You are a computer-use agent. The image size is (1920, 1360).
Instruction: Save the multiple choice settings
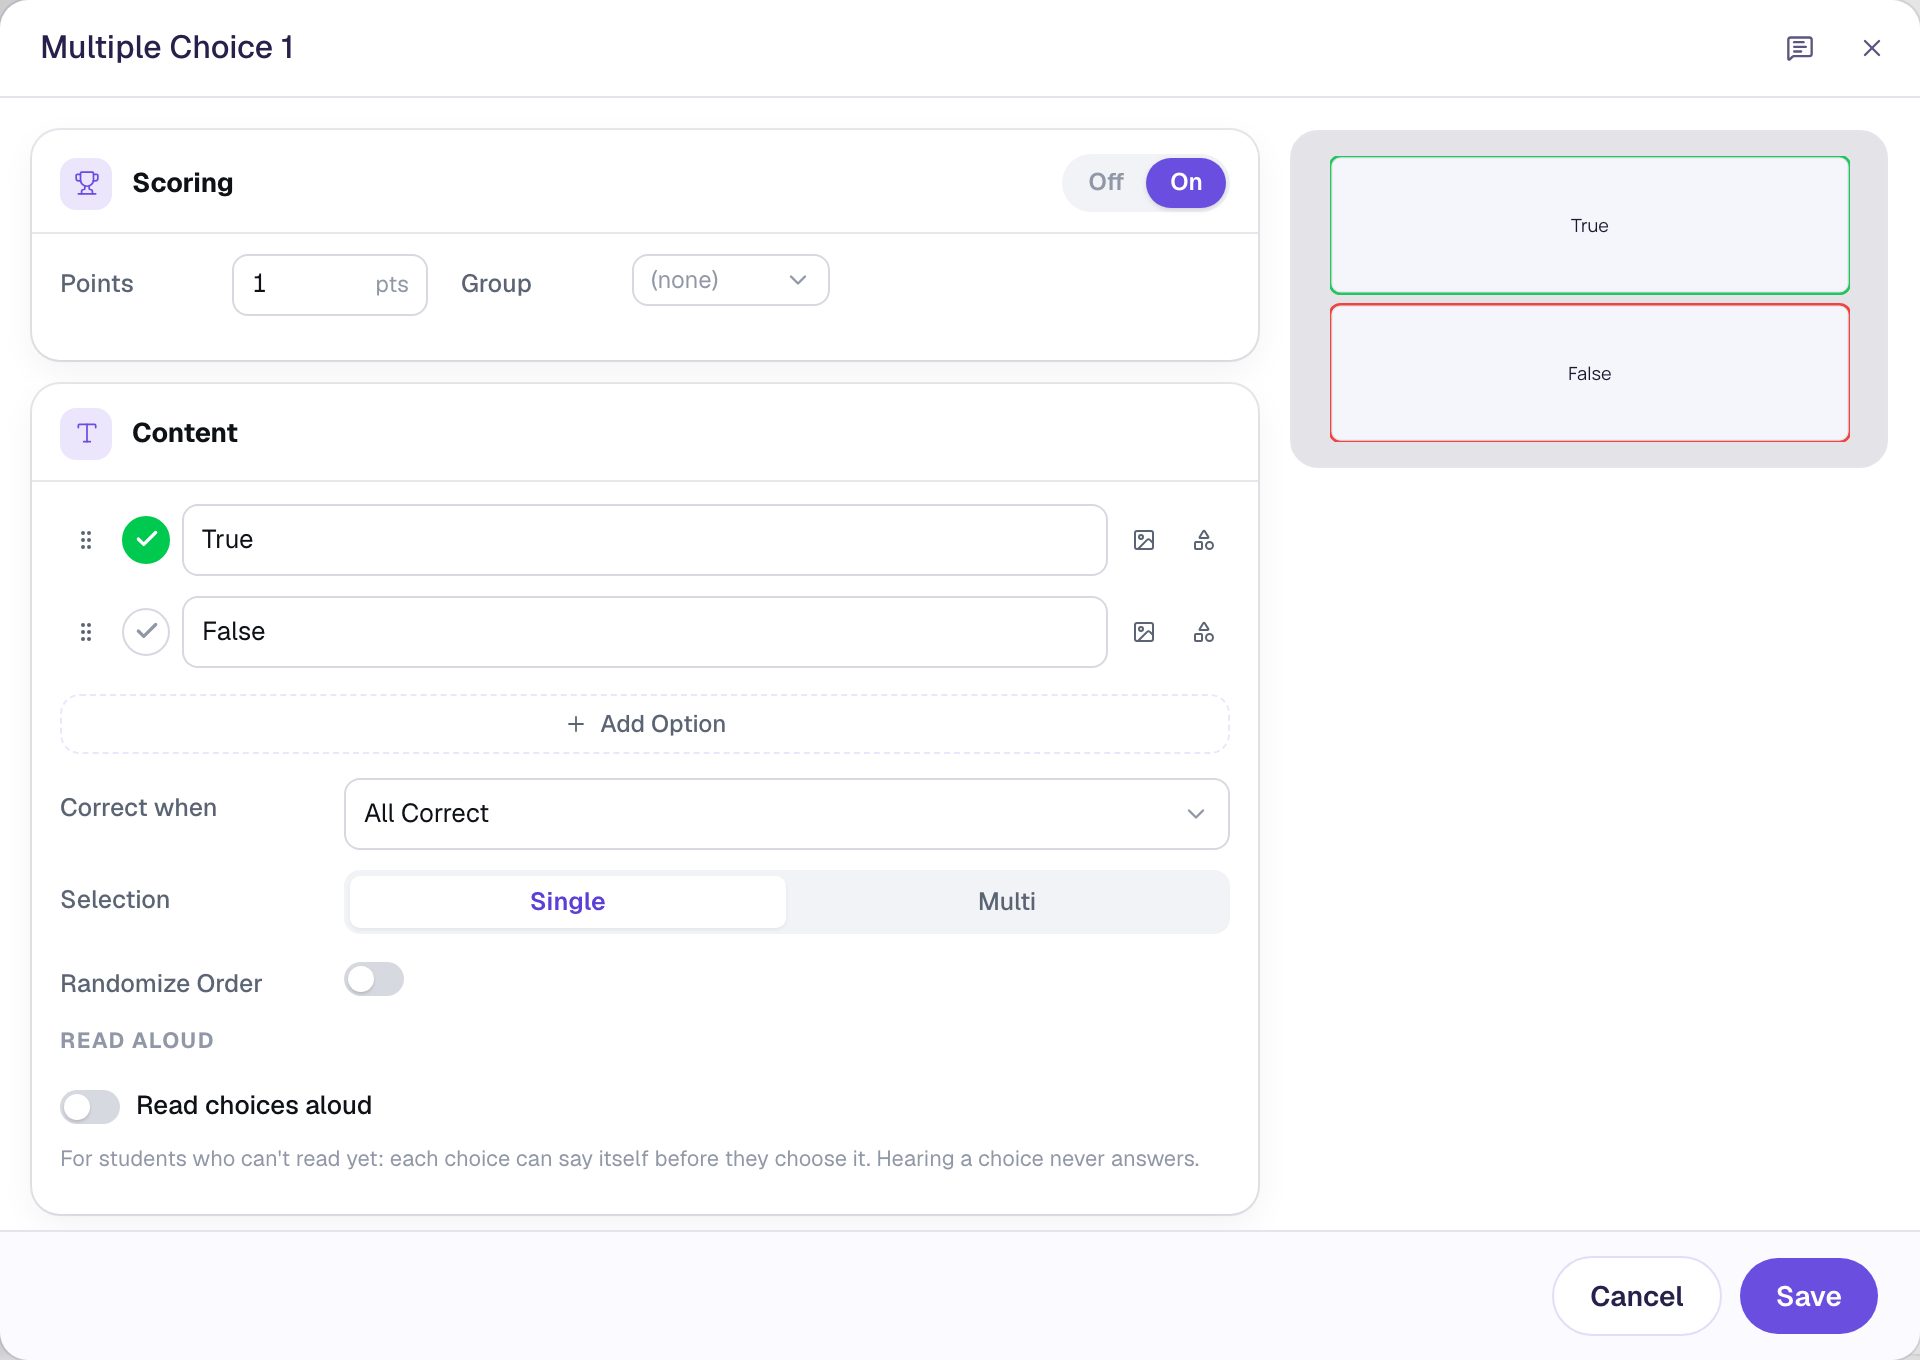coord(1808,1296)
